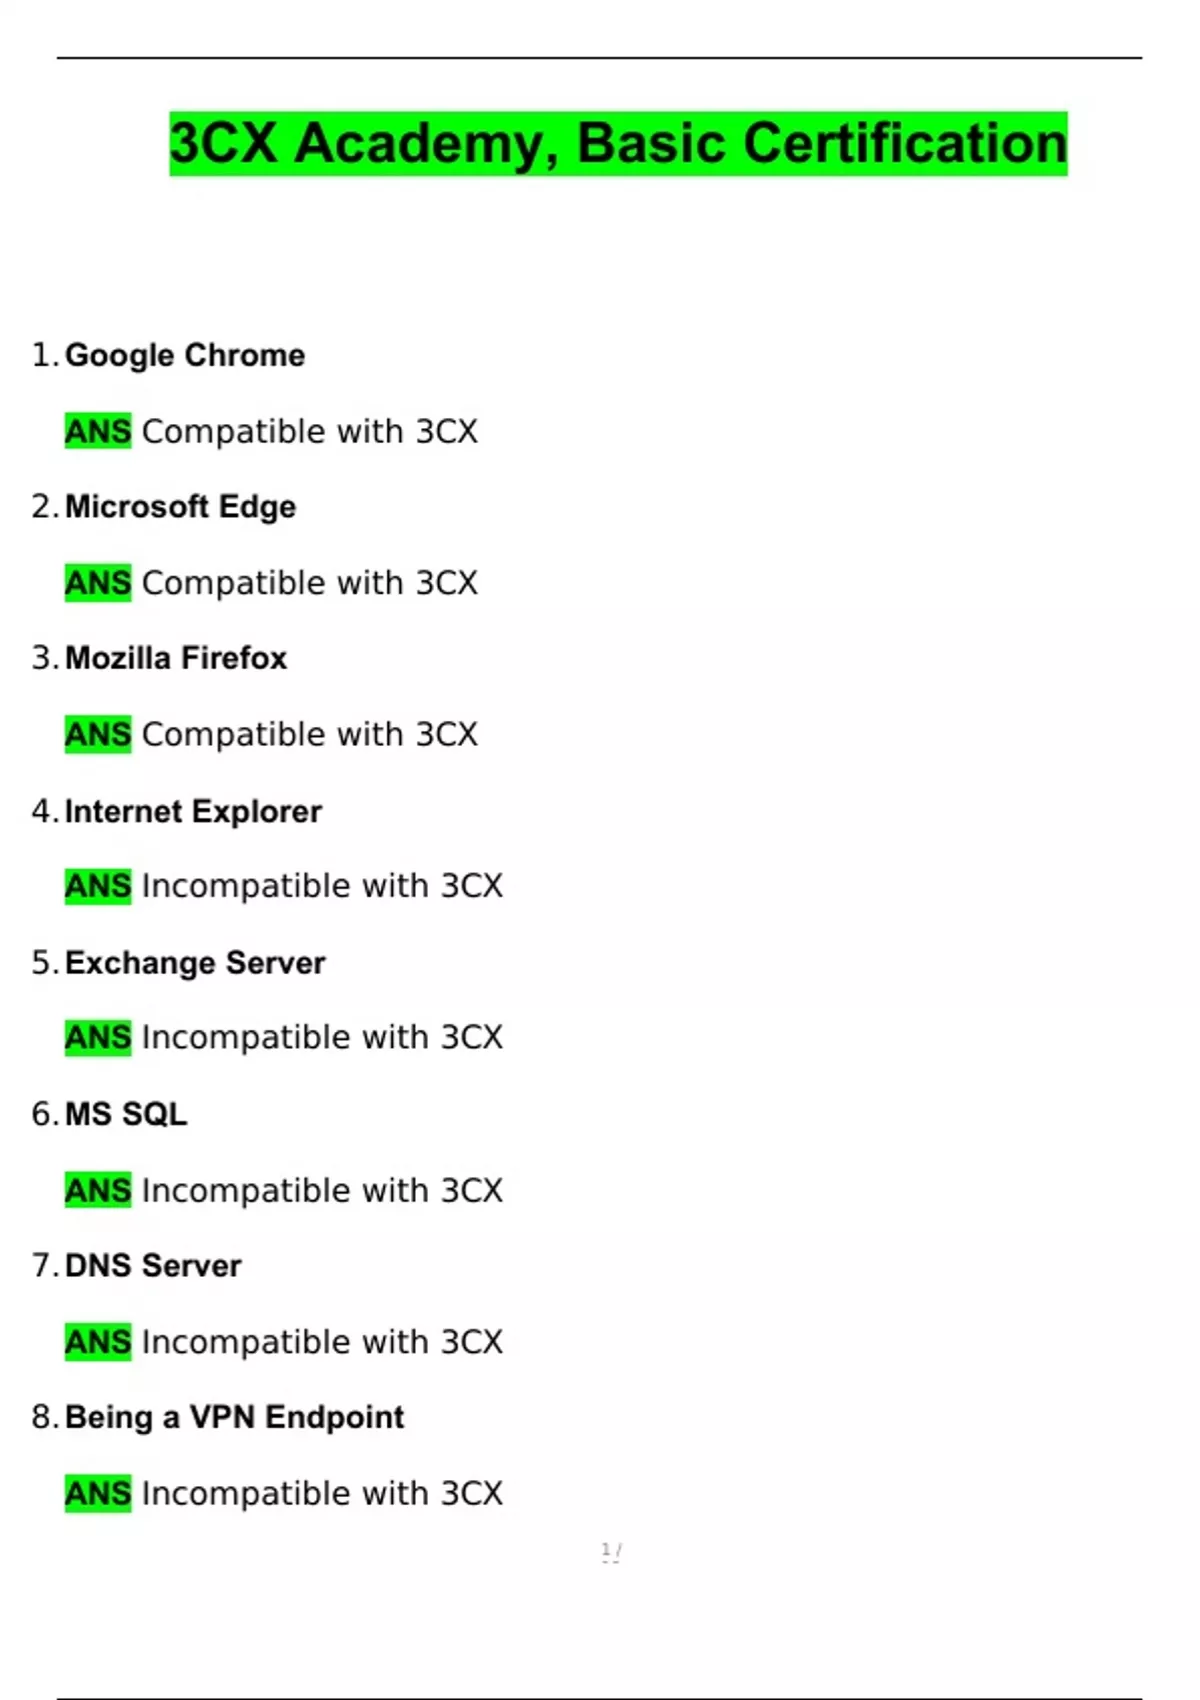This screenshot has width=1200, height=1700.
Task: Click the "MS SQL" question heading
Action: click(126, 1114)
